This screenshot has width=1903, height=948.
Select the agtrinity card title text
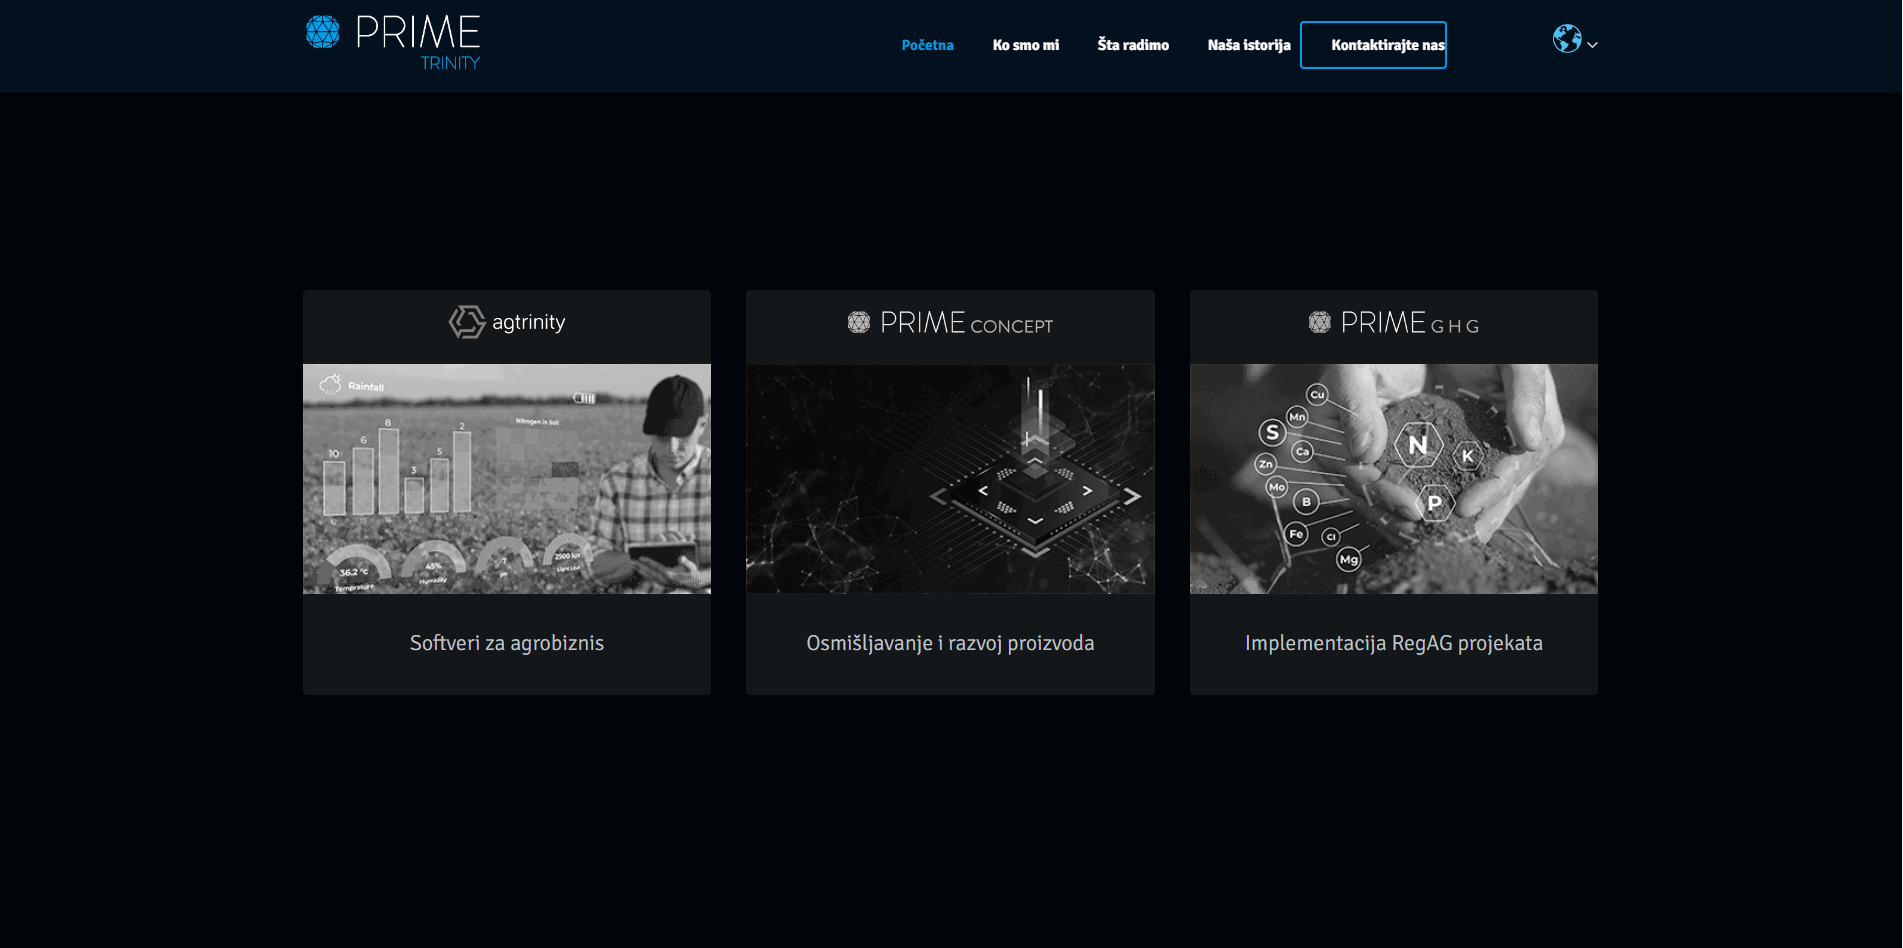point(529,322)
